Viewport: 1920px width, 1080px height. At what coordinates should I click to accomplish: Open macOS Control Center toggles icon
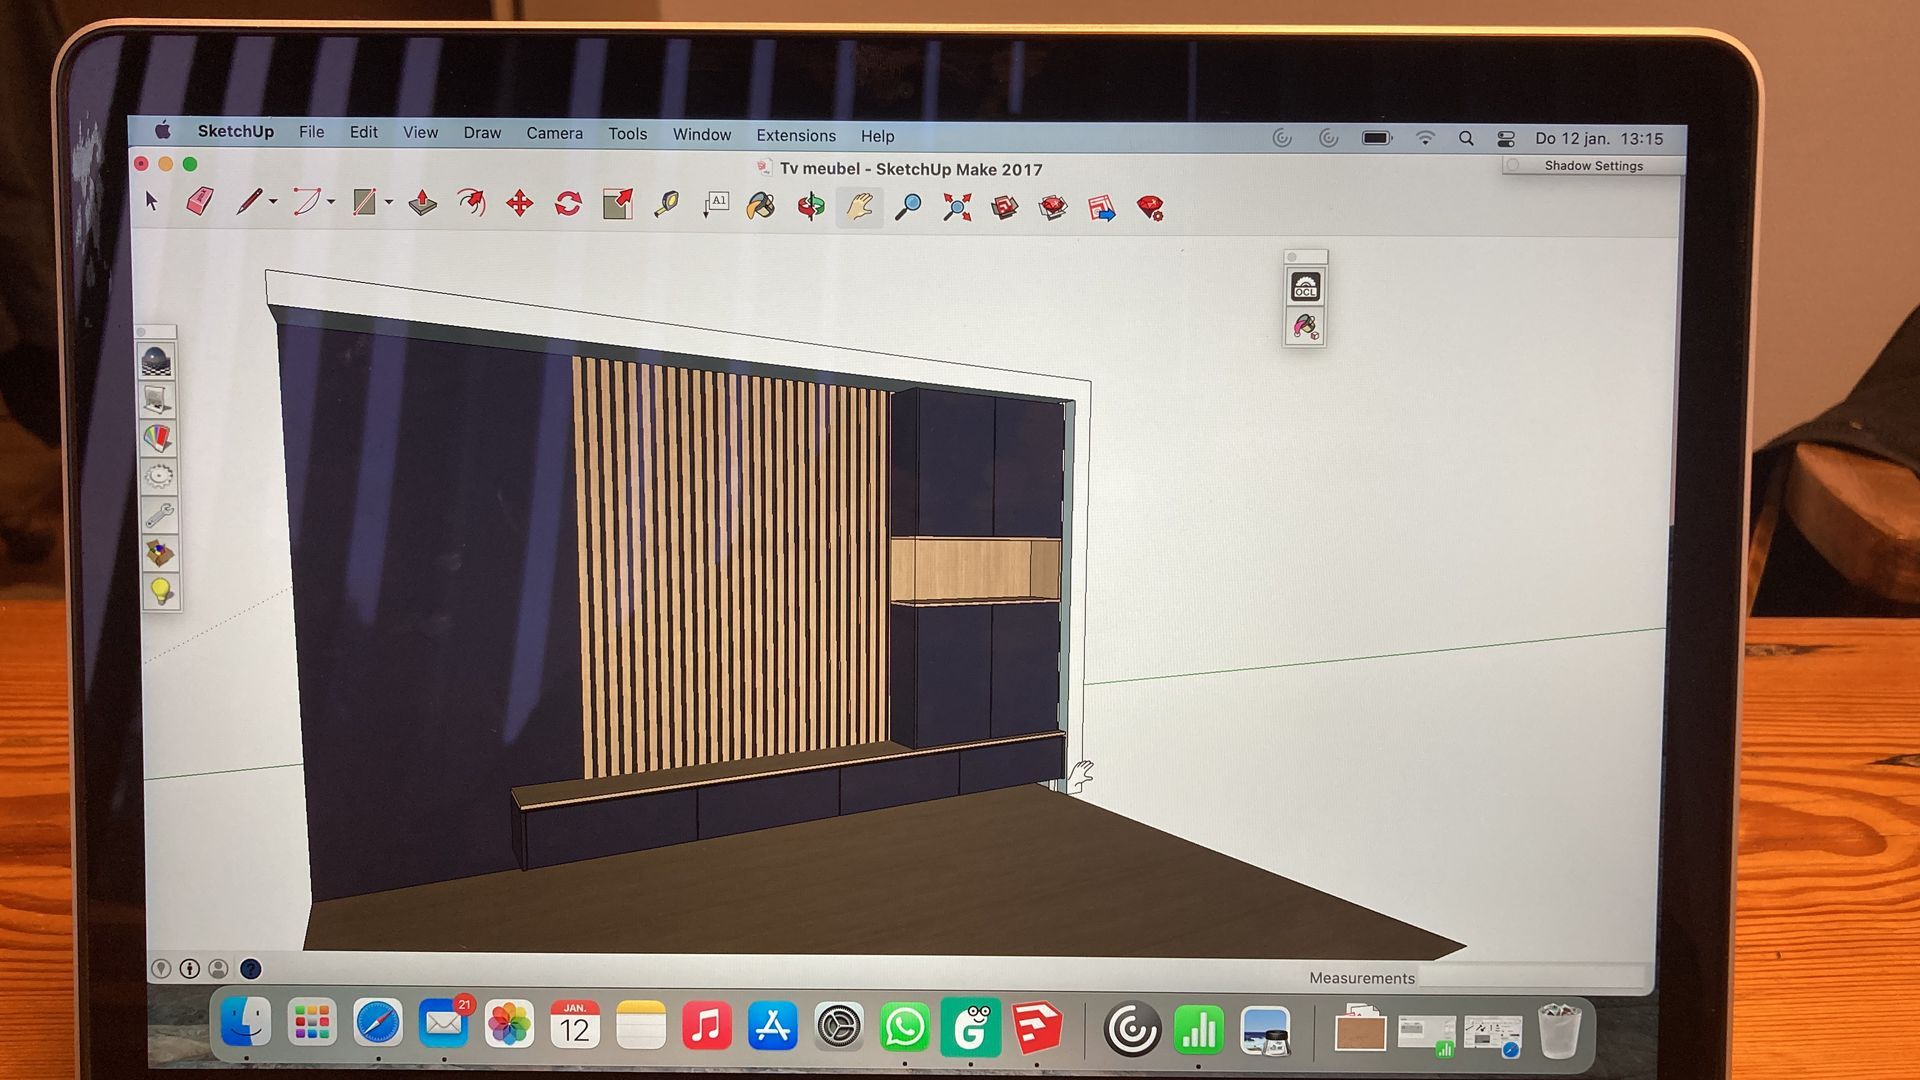coord(1506,139)
